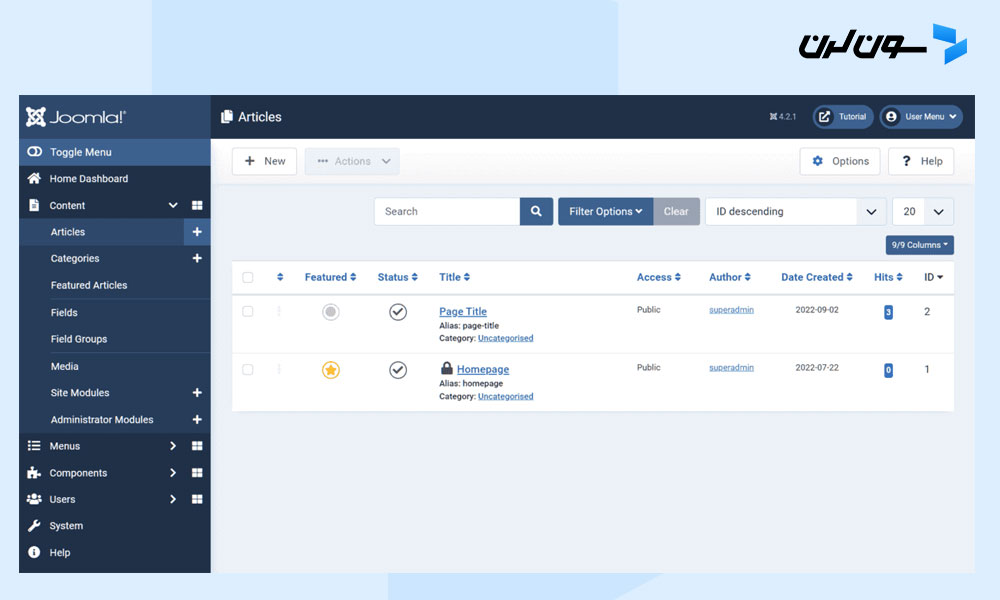Open the Tutorial link button

tap(842, 117)
